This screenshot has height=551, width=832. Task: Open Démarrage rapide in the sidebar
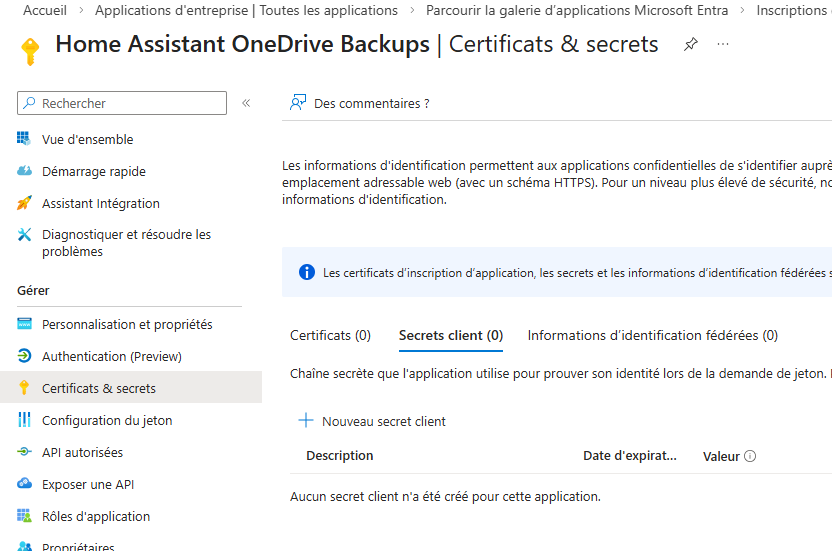93,171
